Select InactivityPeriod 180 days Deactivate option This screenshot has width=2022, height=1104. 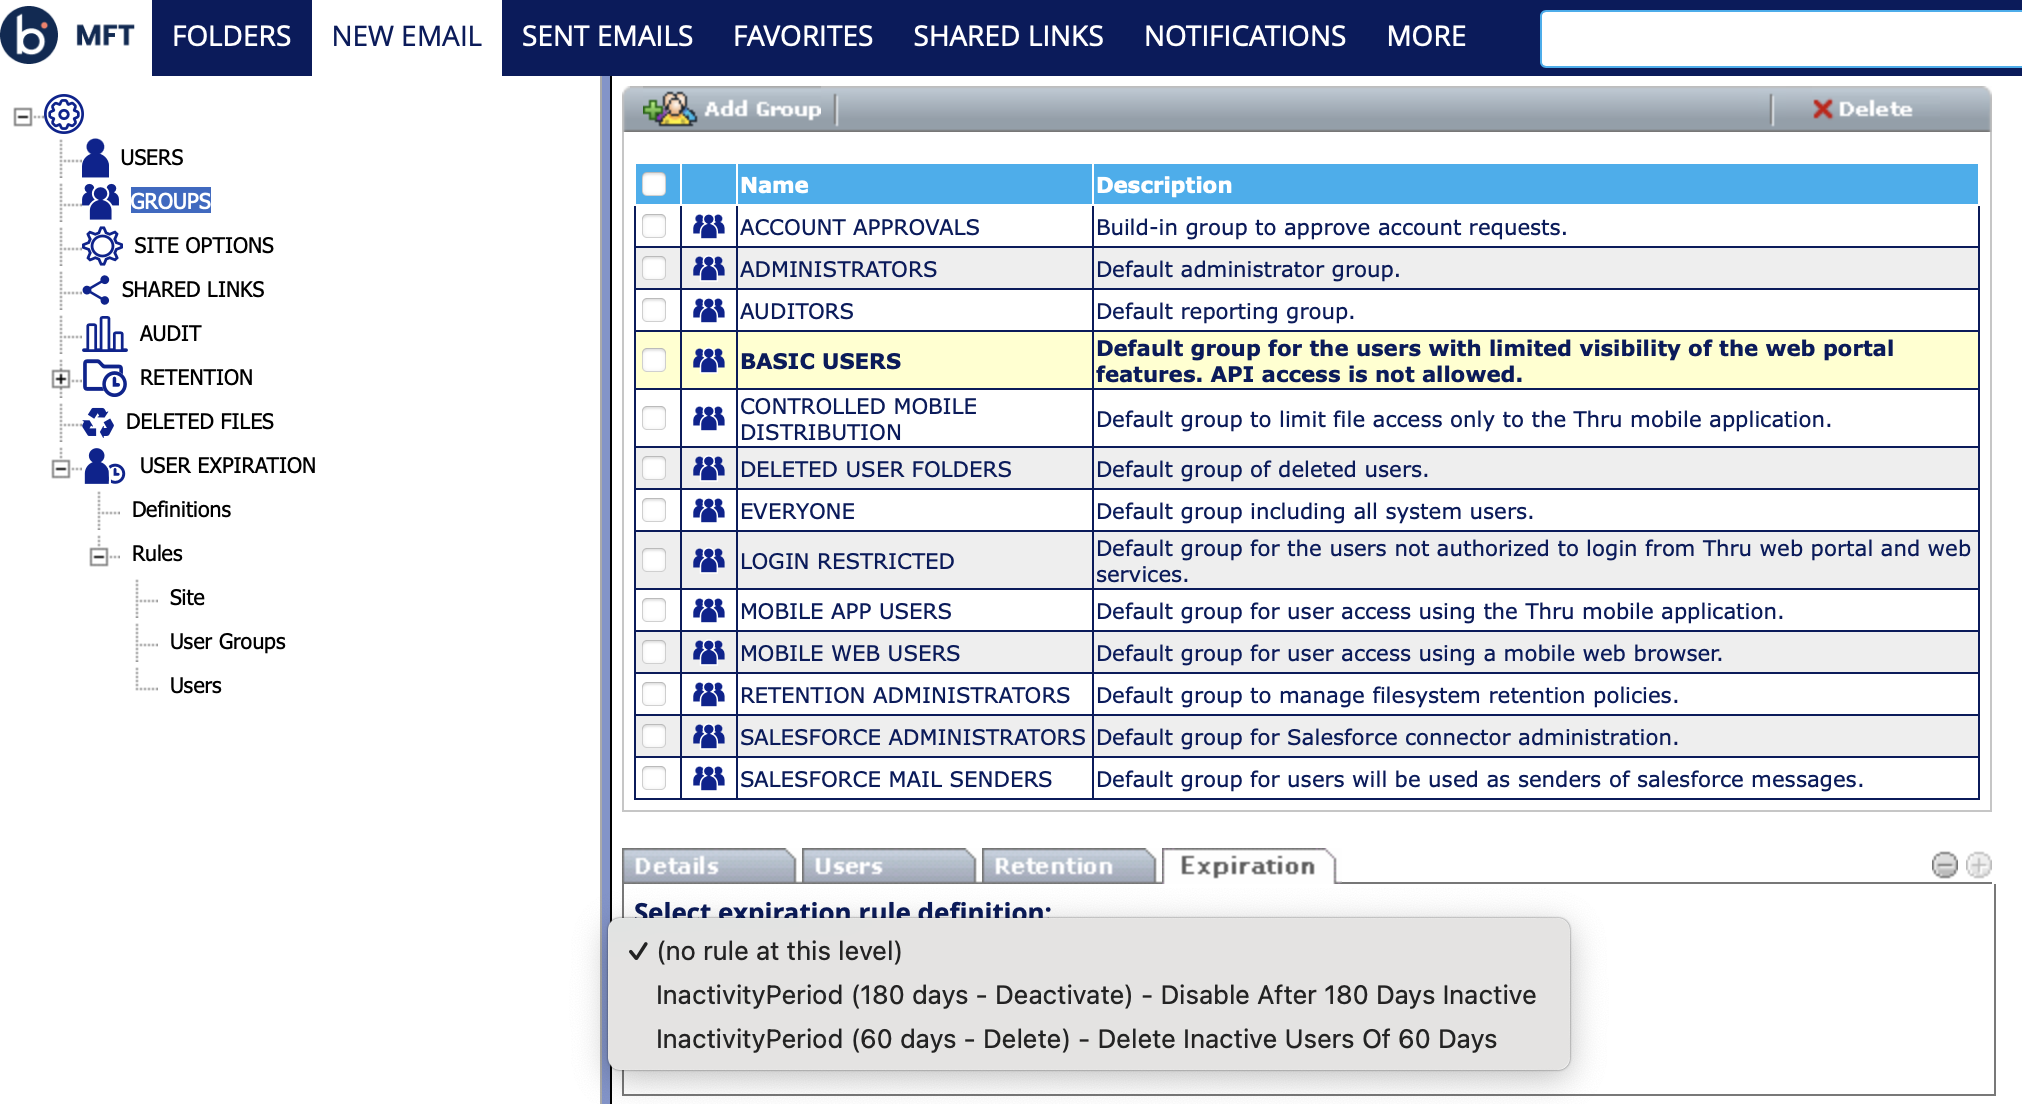tap(1095, 995)
